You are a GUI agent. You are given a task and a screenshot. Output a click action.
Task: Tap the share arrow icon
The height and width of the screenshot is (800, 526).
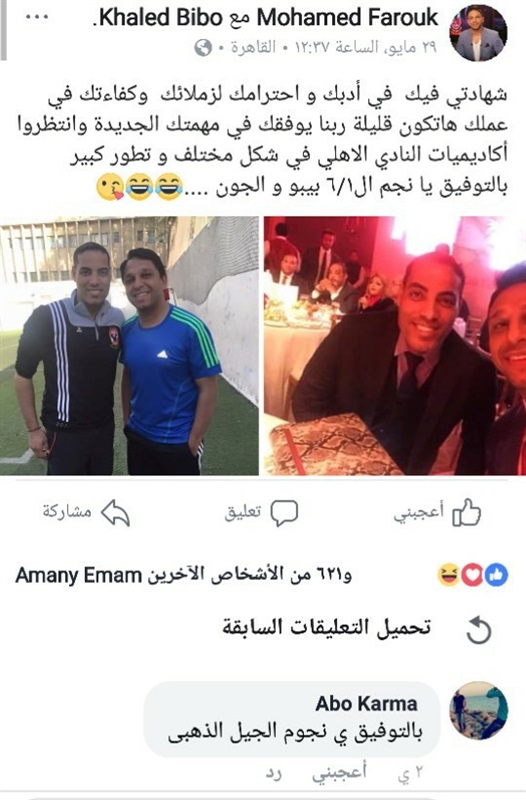pos(116,513)
